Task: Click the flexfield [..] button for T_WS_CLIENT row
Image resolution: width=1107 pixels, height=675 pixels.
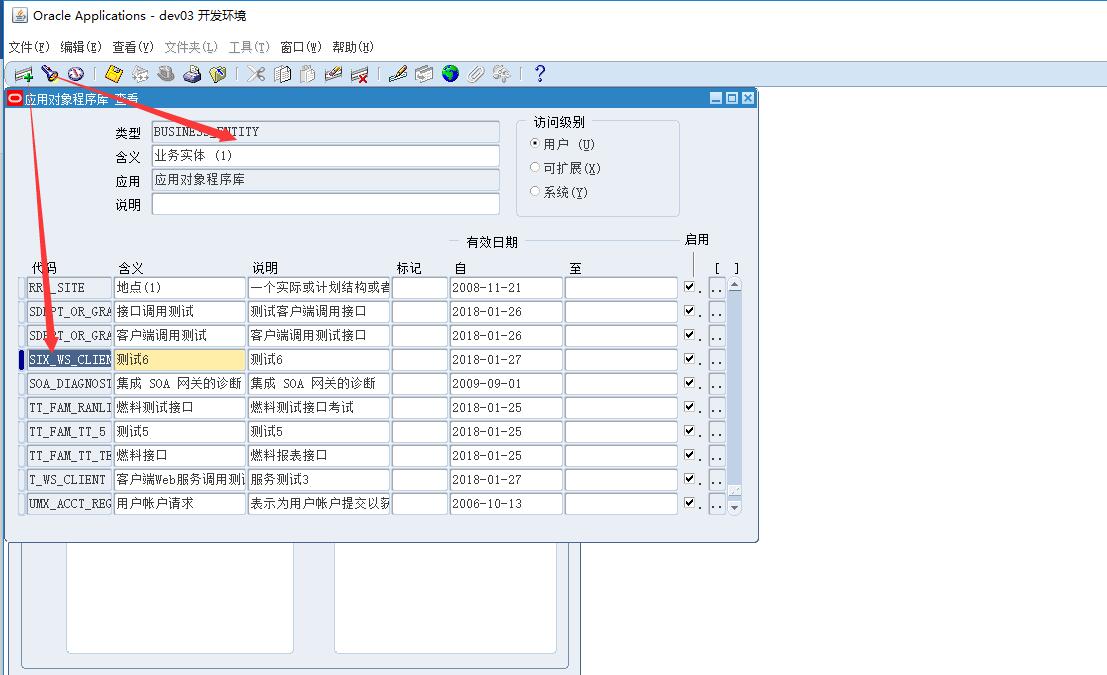Action: (717, 480)
